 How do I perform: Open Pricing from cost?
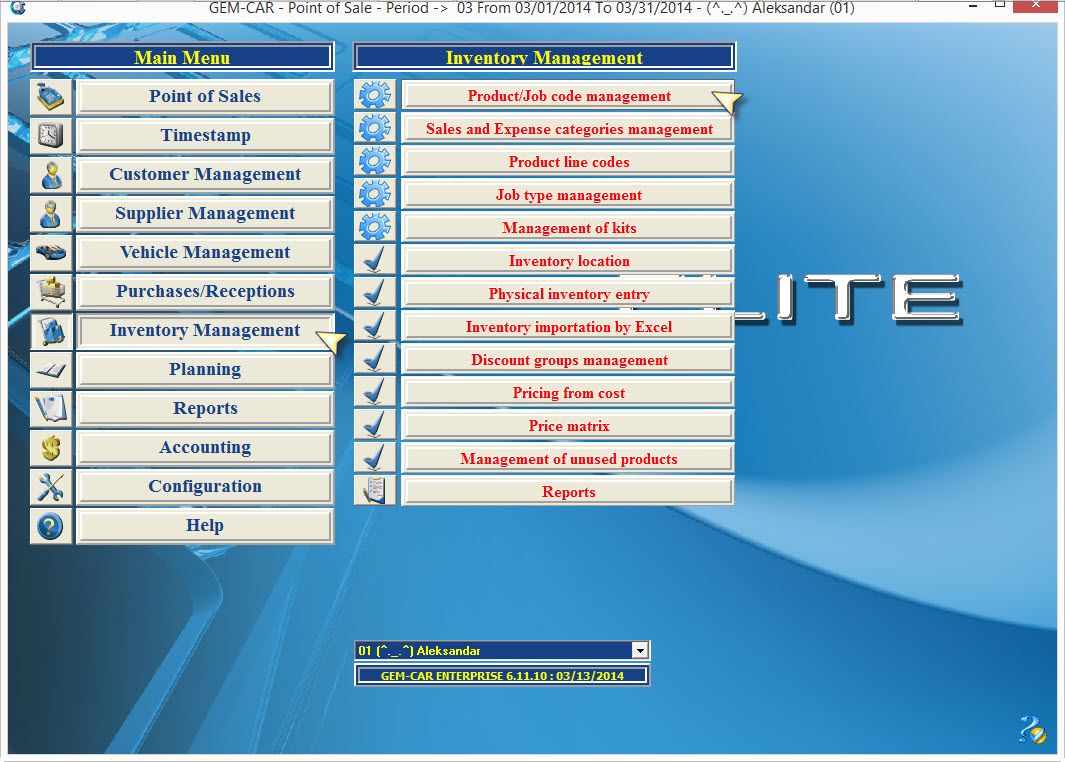point(568,393)
